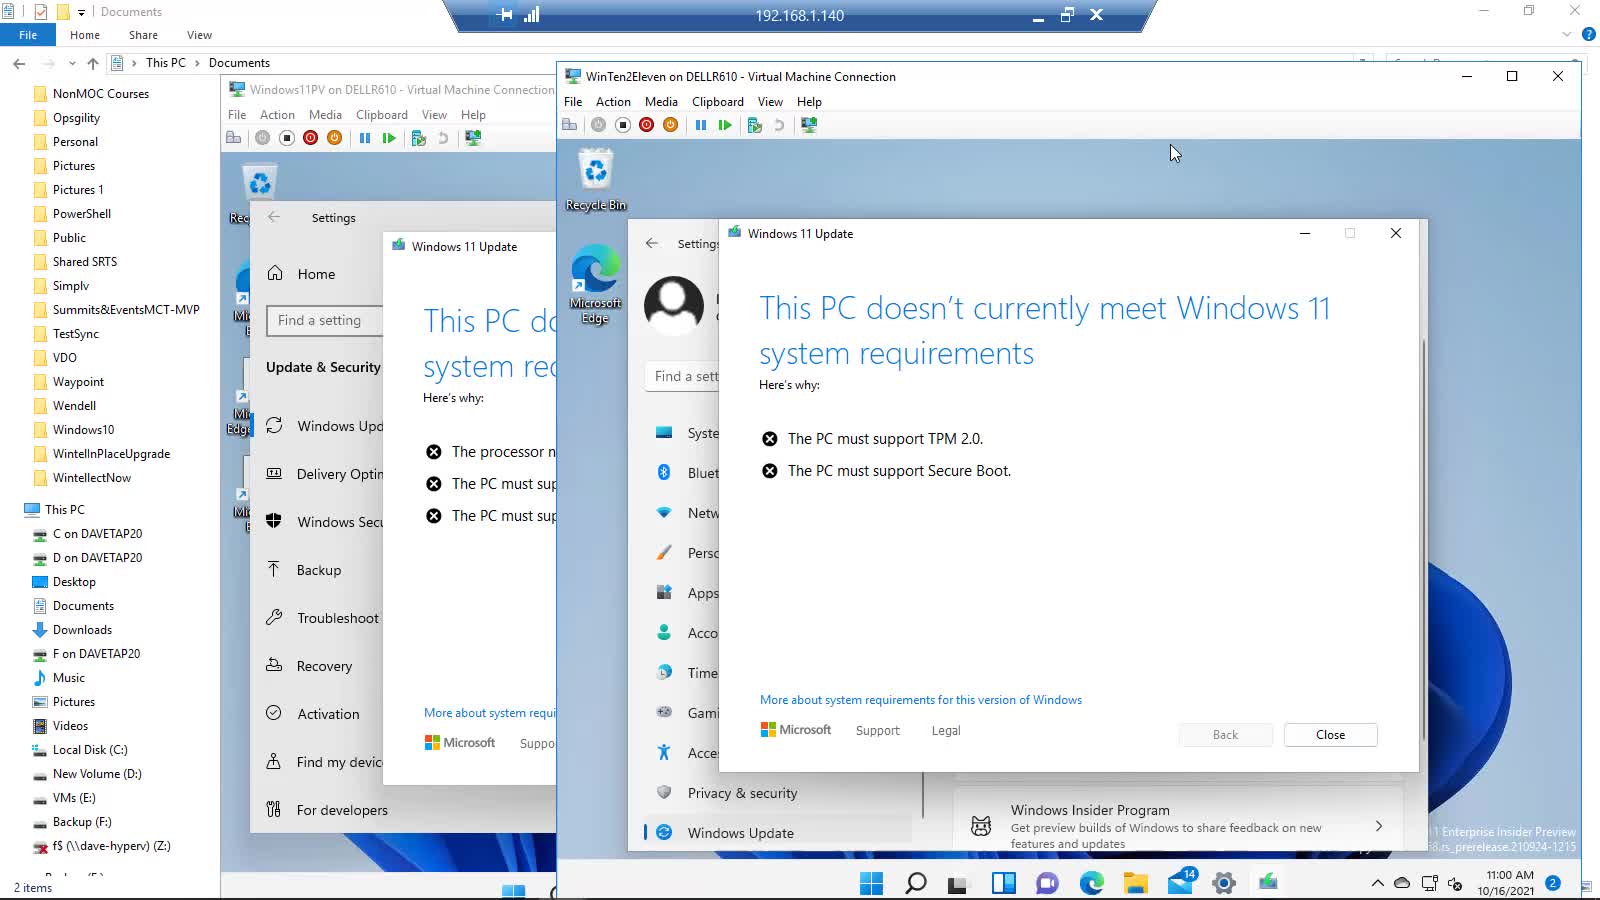Open Action menu in WinTenEleven window
1600x900 pixels.
click(x=613, y=102)
